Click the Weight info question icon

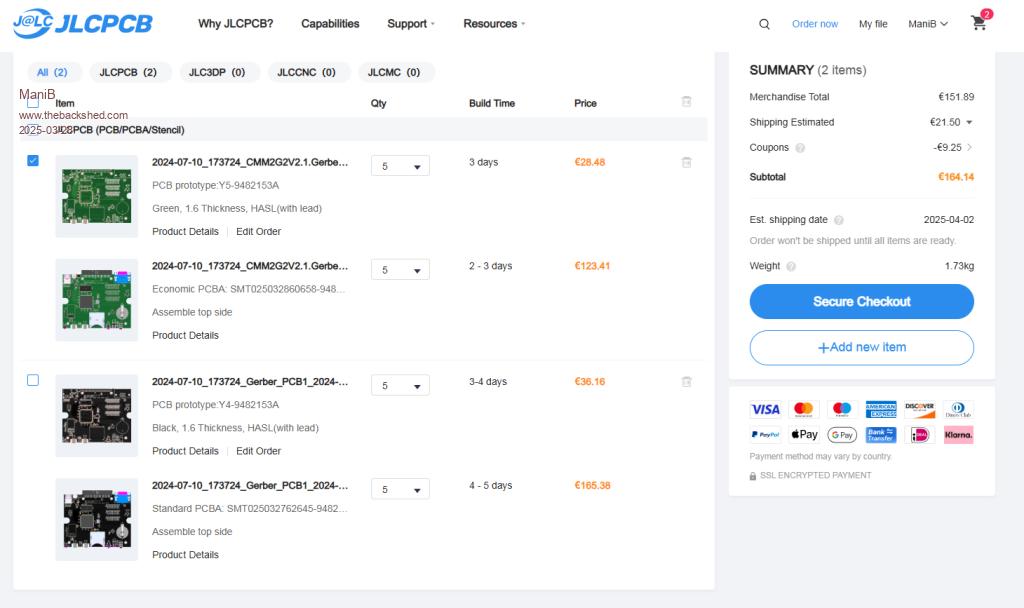click(x=791, y=267)
